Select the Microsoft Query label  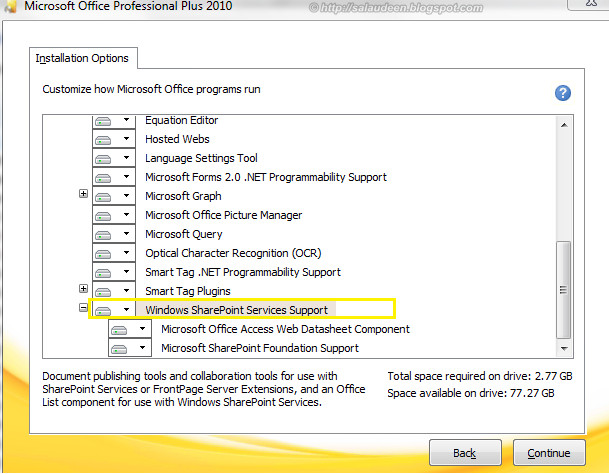(184, 234)
